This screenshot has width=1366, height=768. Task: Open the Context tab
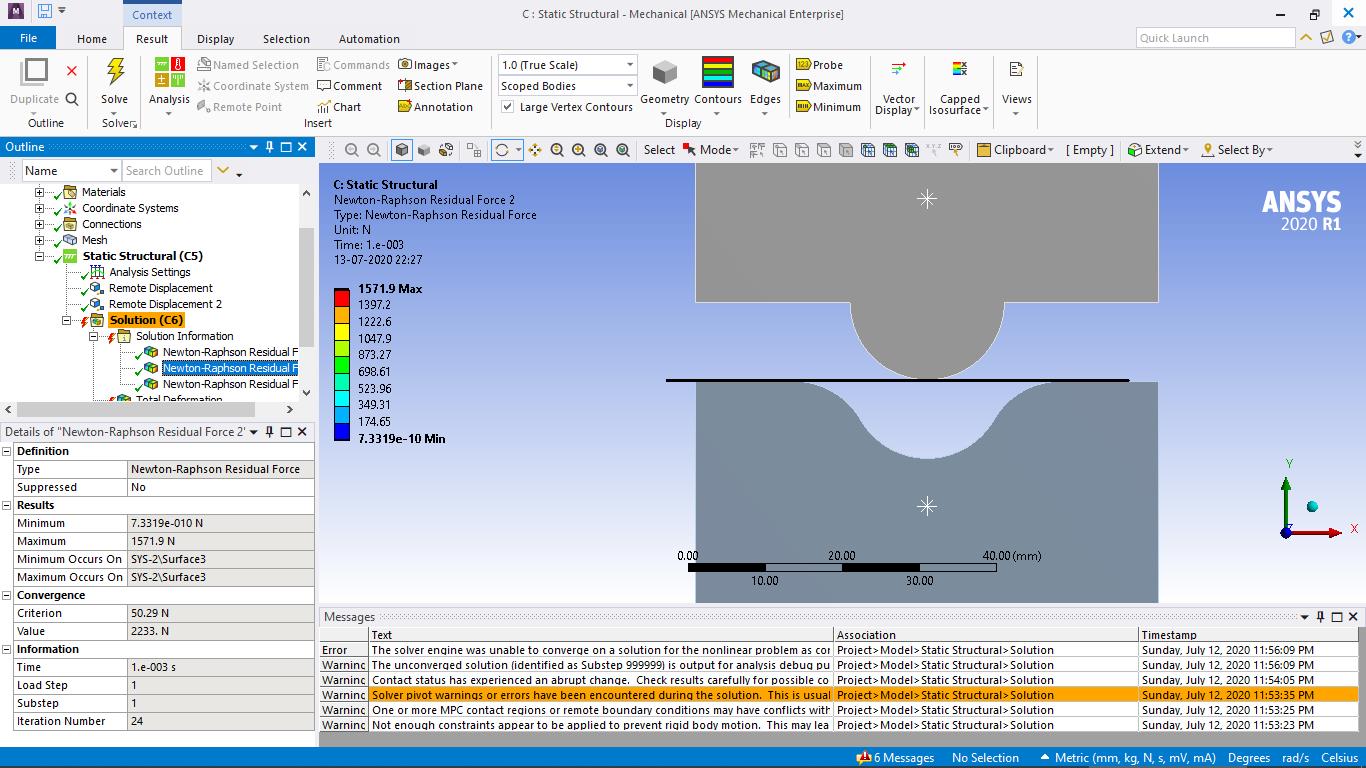click(x=152, y=14)
